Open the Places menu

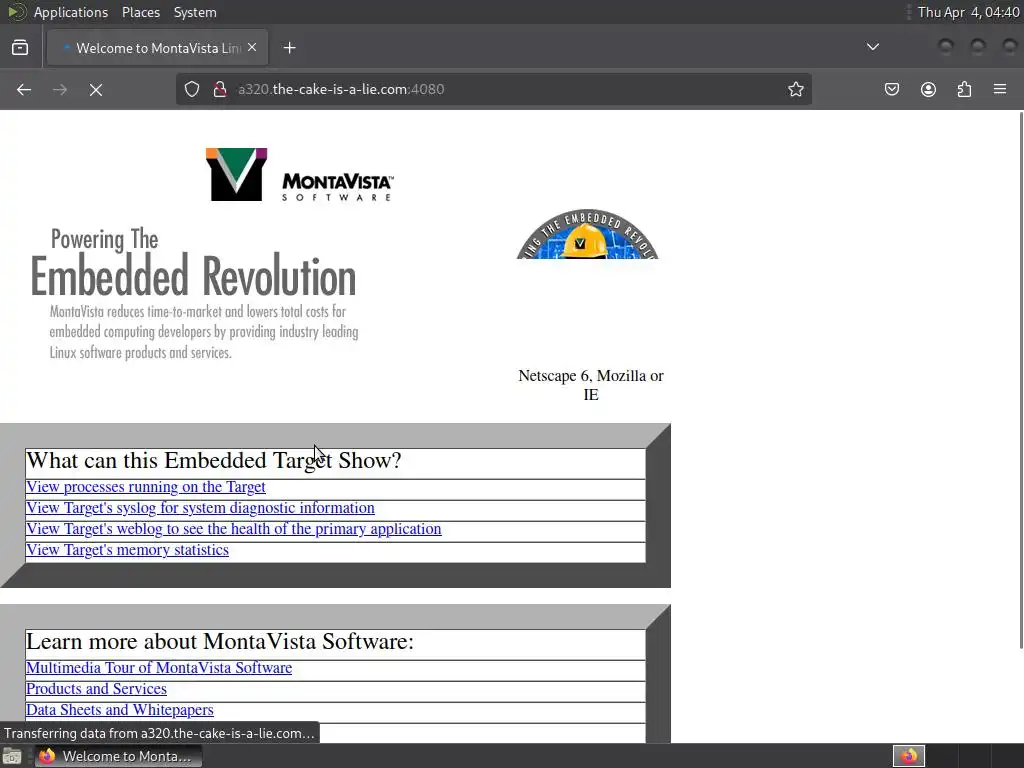click(x=140, y=12)
